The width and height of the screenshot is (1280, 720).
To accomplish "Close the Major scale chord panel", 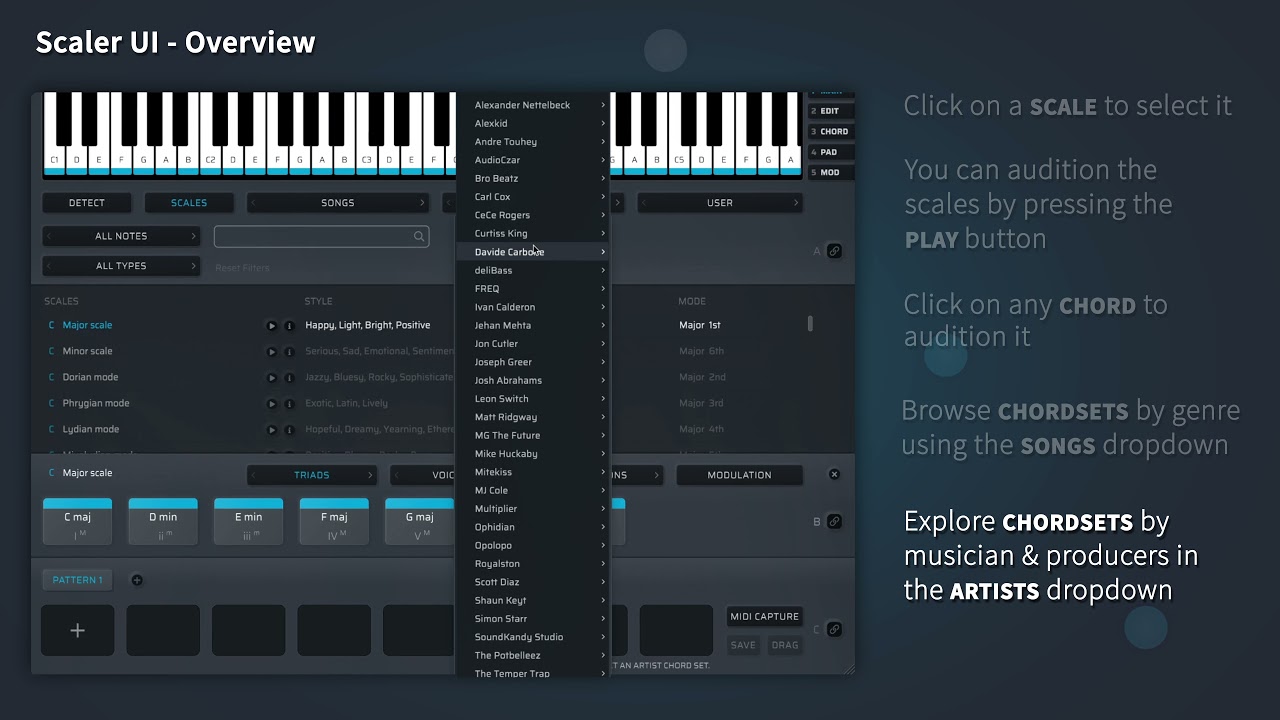I will pyautogui.click(x=834, y=474).
